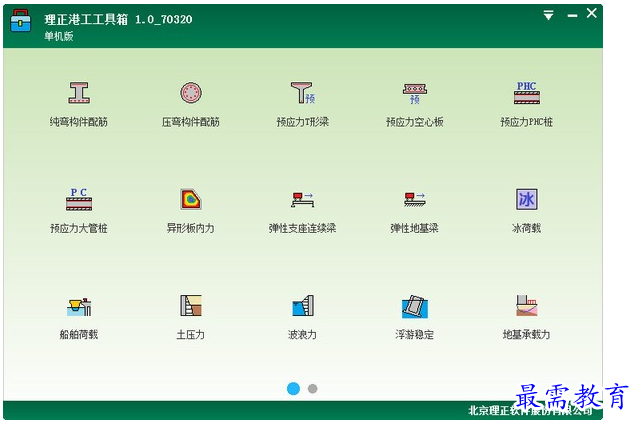Launch the 地基承载力 bearing capacity icon
Screen dimensions: 637x428
coord(526,306)
